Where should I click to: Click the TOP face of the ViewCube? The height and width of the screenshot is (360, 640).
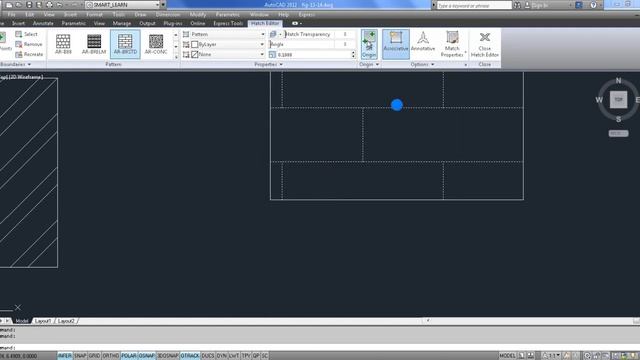tap(618, 100)
